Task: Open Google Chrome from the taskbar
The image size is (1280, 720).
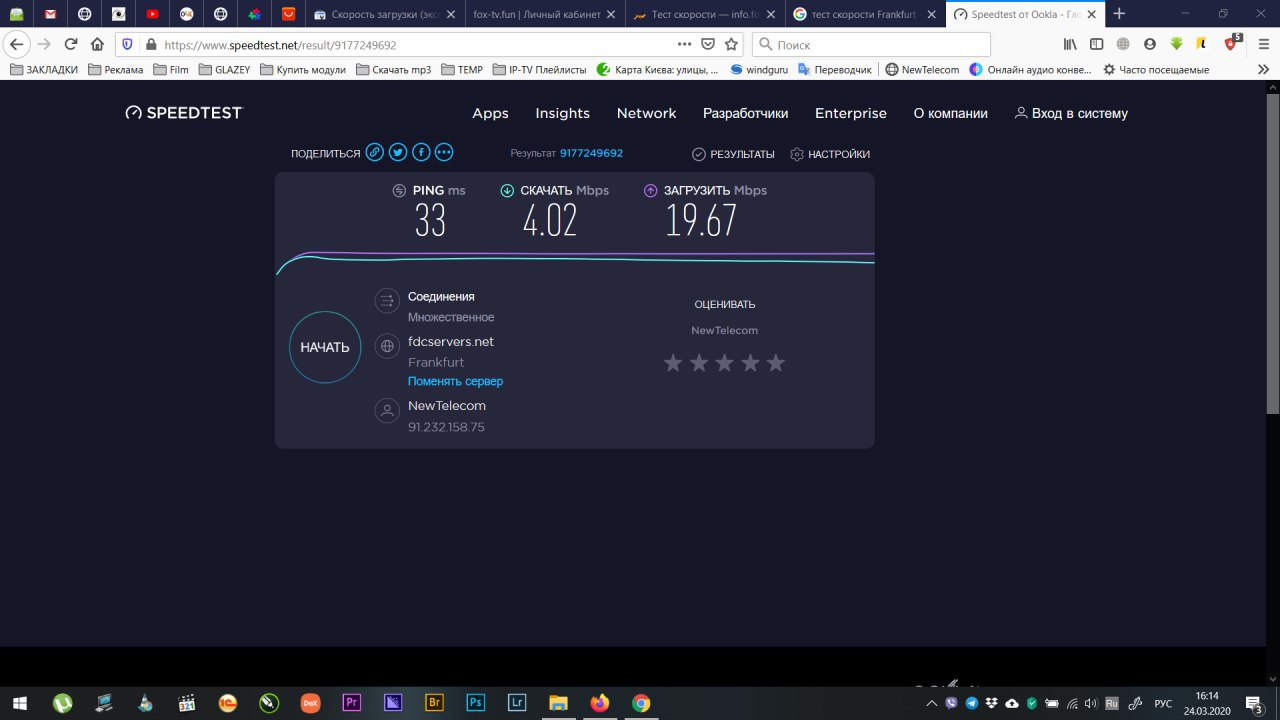Action: point(641,703)
